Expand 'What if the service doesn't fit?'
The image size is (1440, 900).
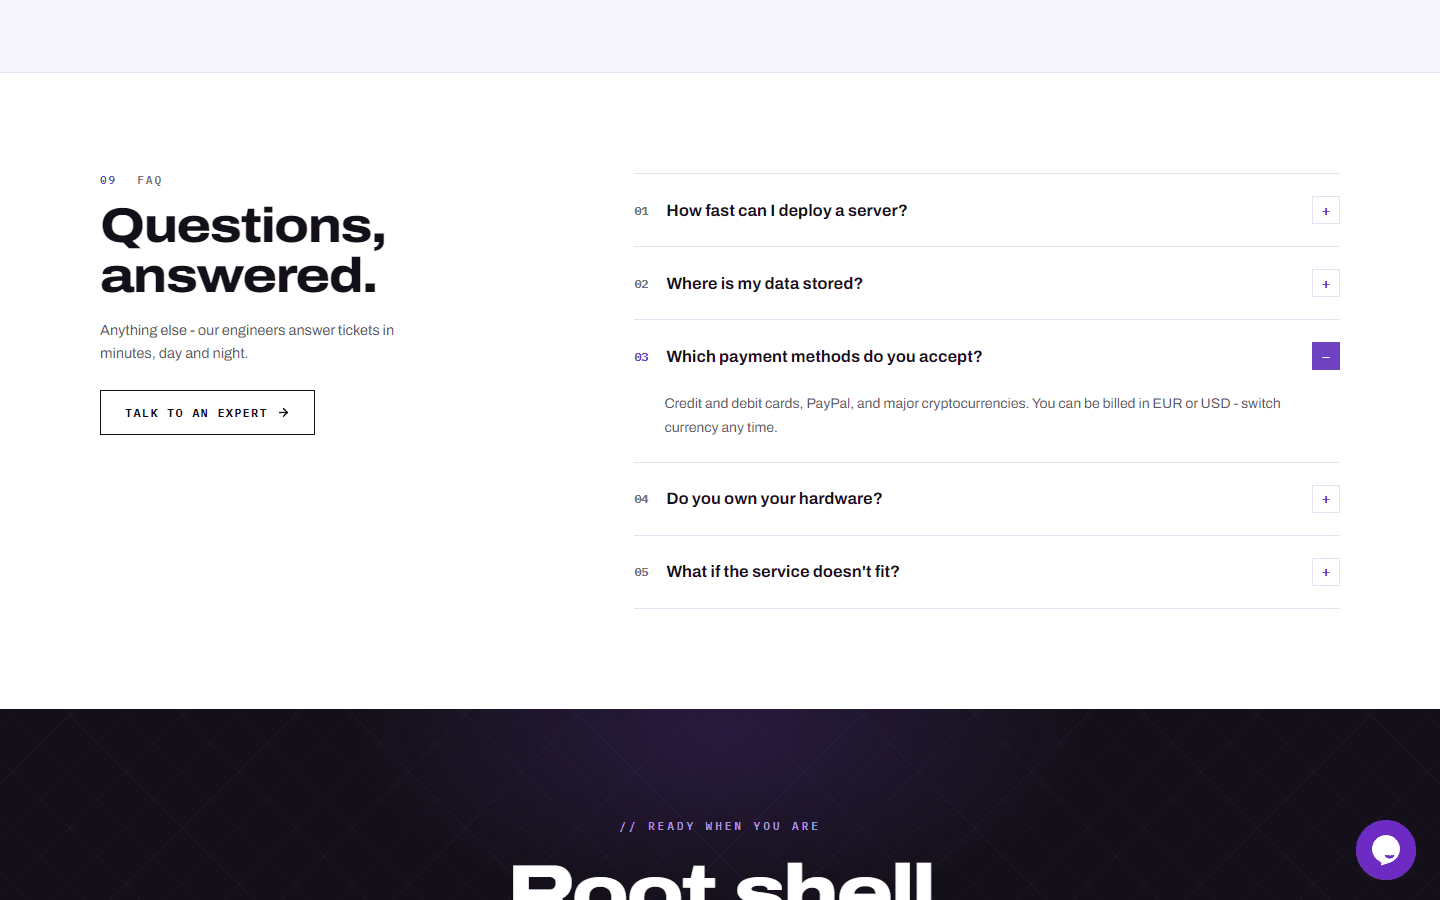986,572
